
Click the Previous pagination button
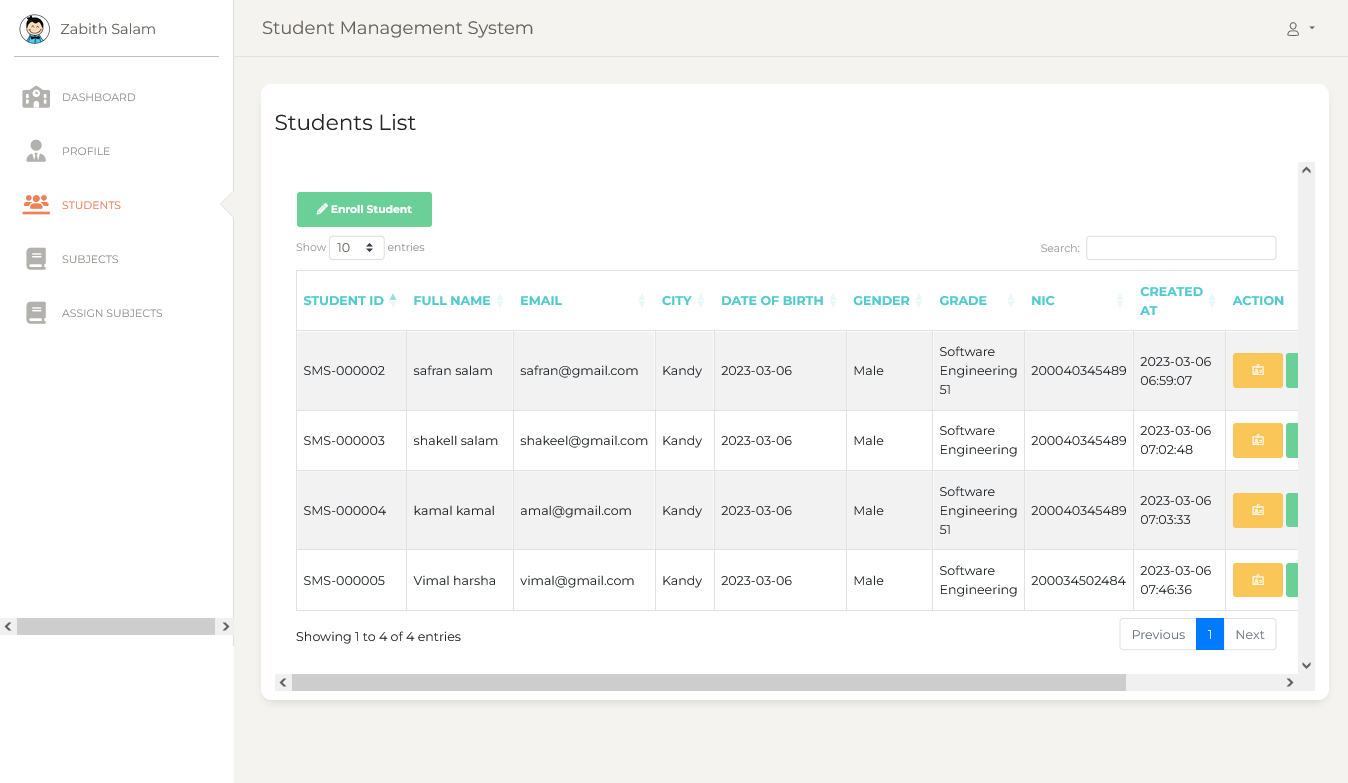tap(1158, 634)
